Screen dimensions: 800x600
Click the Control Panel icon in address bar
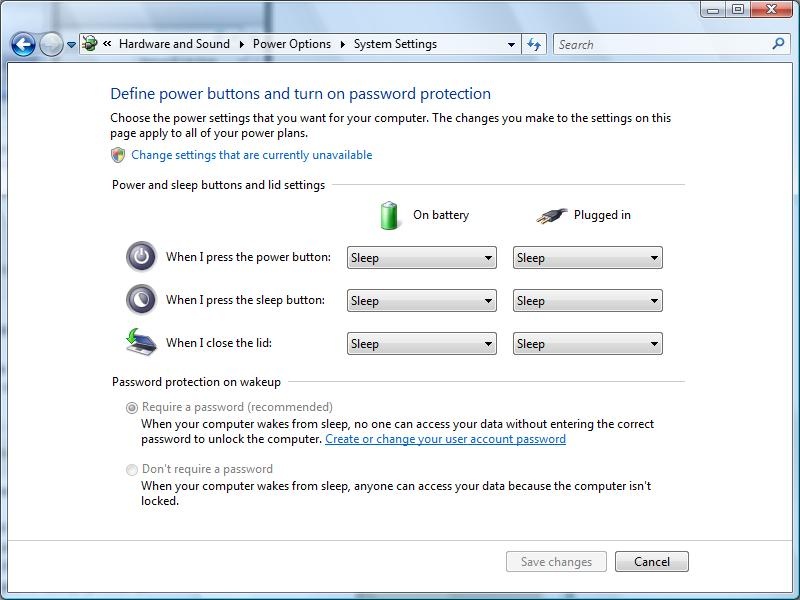tap(90, 44)
